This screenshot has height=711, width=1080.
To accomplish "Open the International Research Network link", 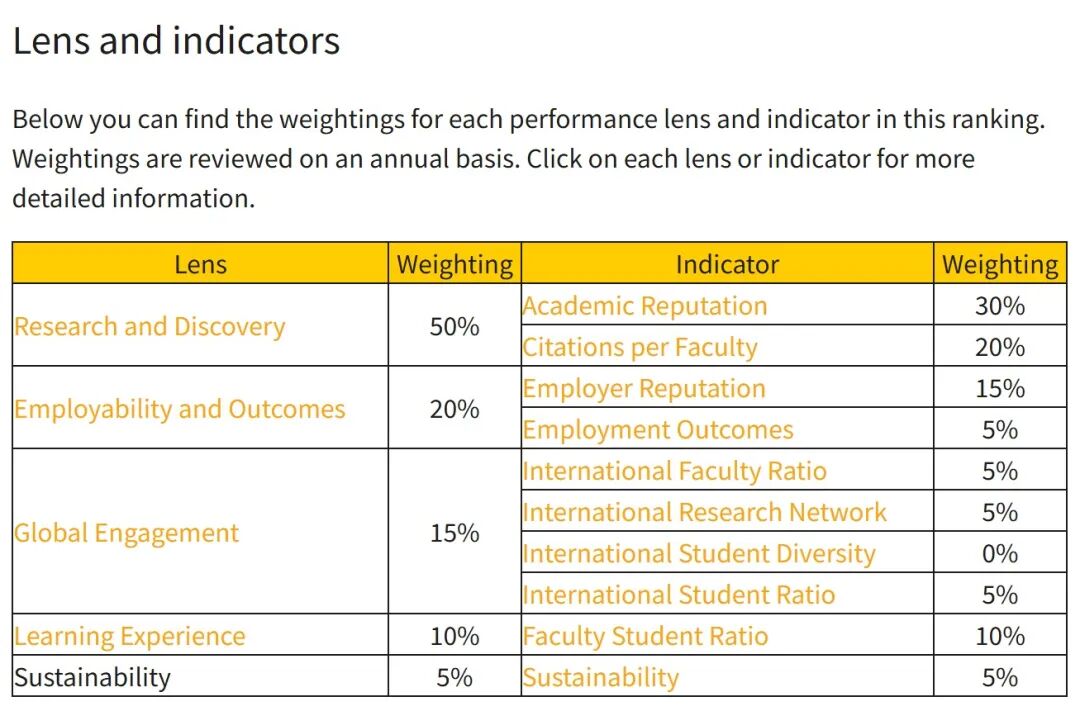I will [x=705, y=513].
